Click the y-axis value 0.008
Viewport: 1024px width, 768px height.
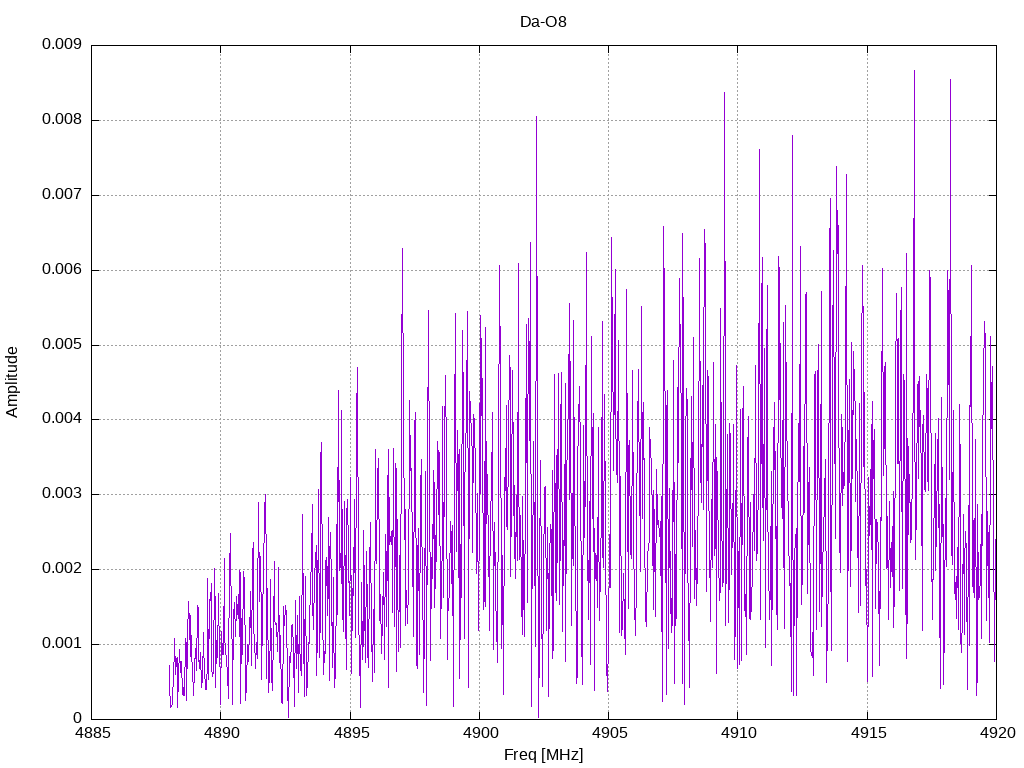(62, 120)
